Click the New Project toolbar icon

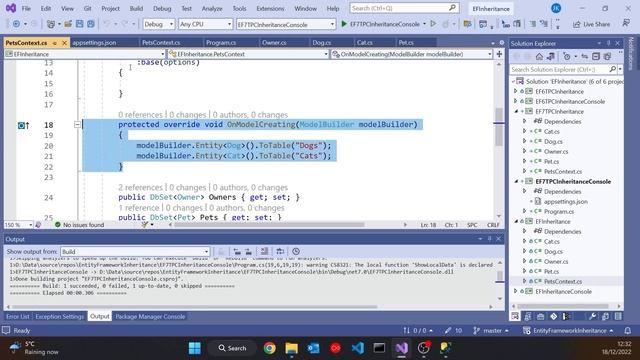[51, 24]
